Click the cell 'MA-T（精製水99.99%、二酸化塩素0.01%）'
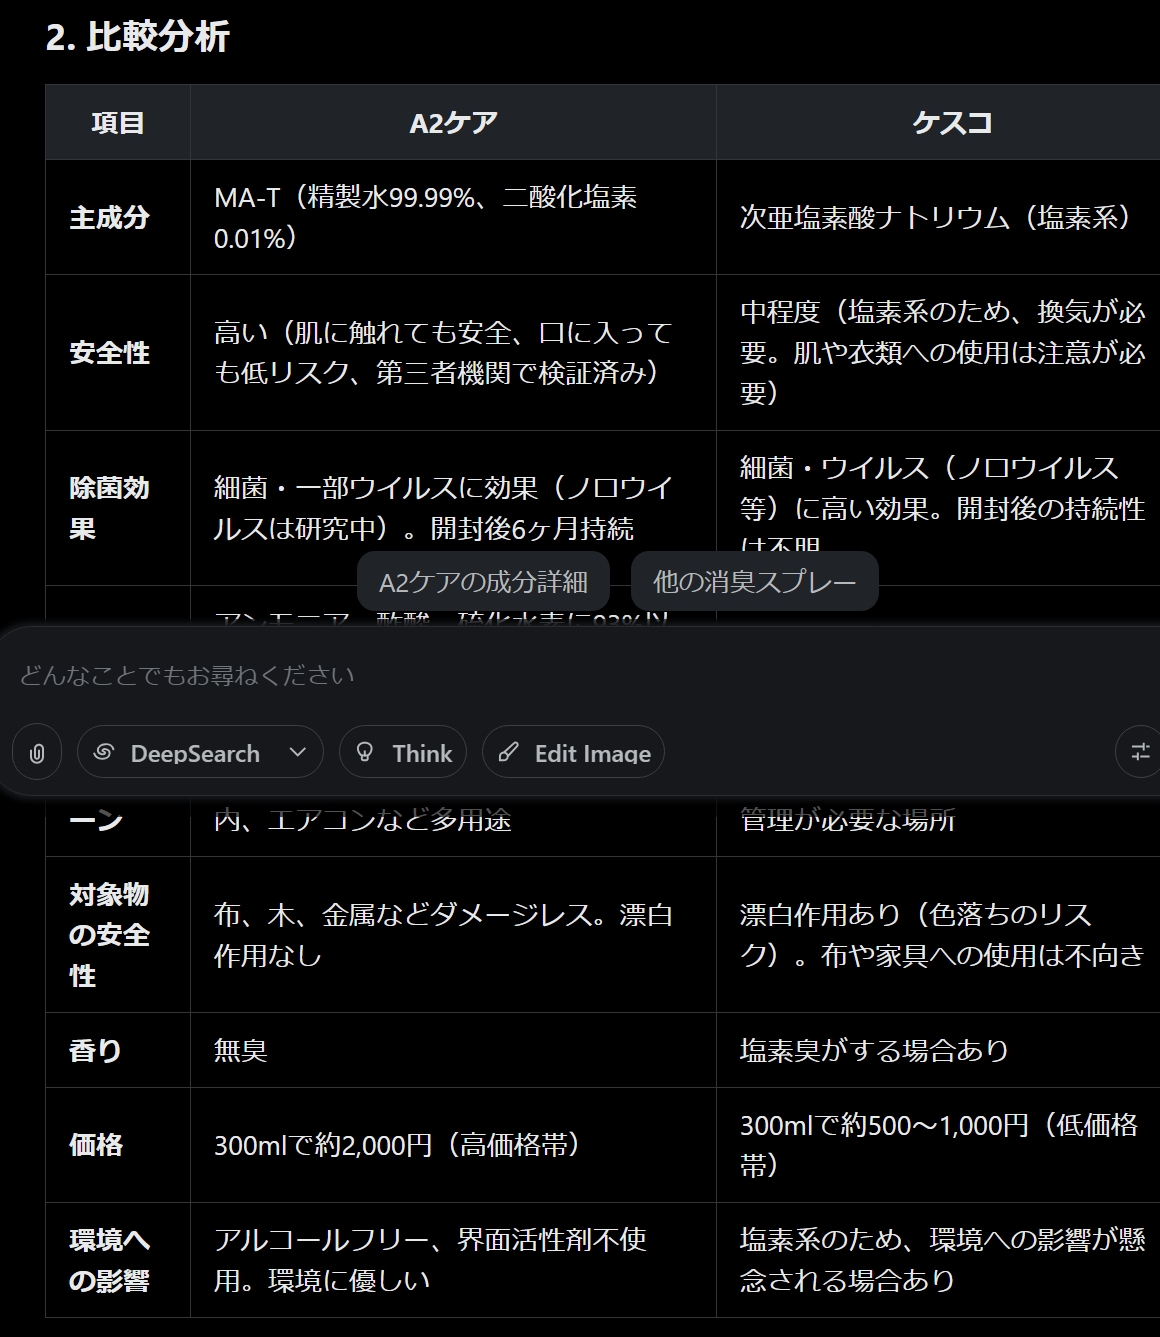Viewport: 1160px width, 1337px height. (453, 217)
